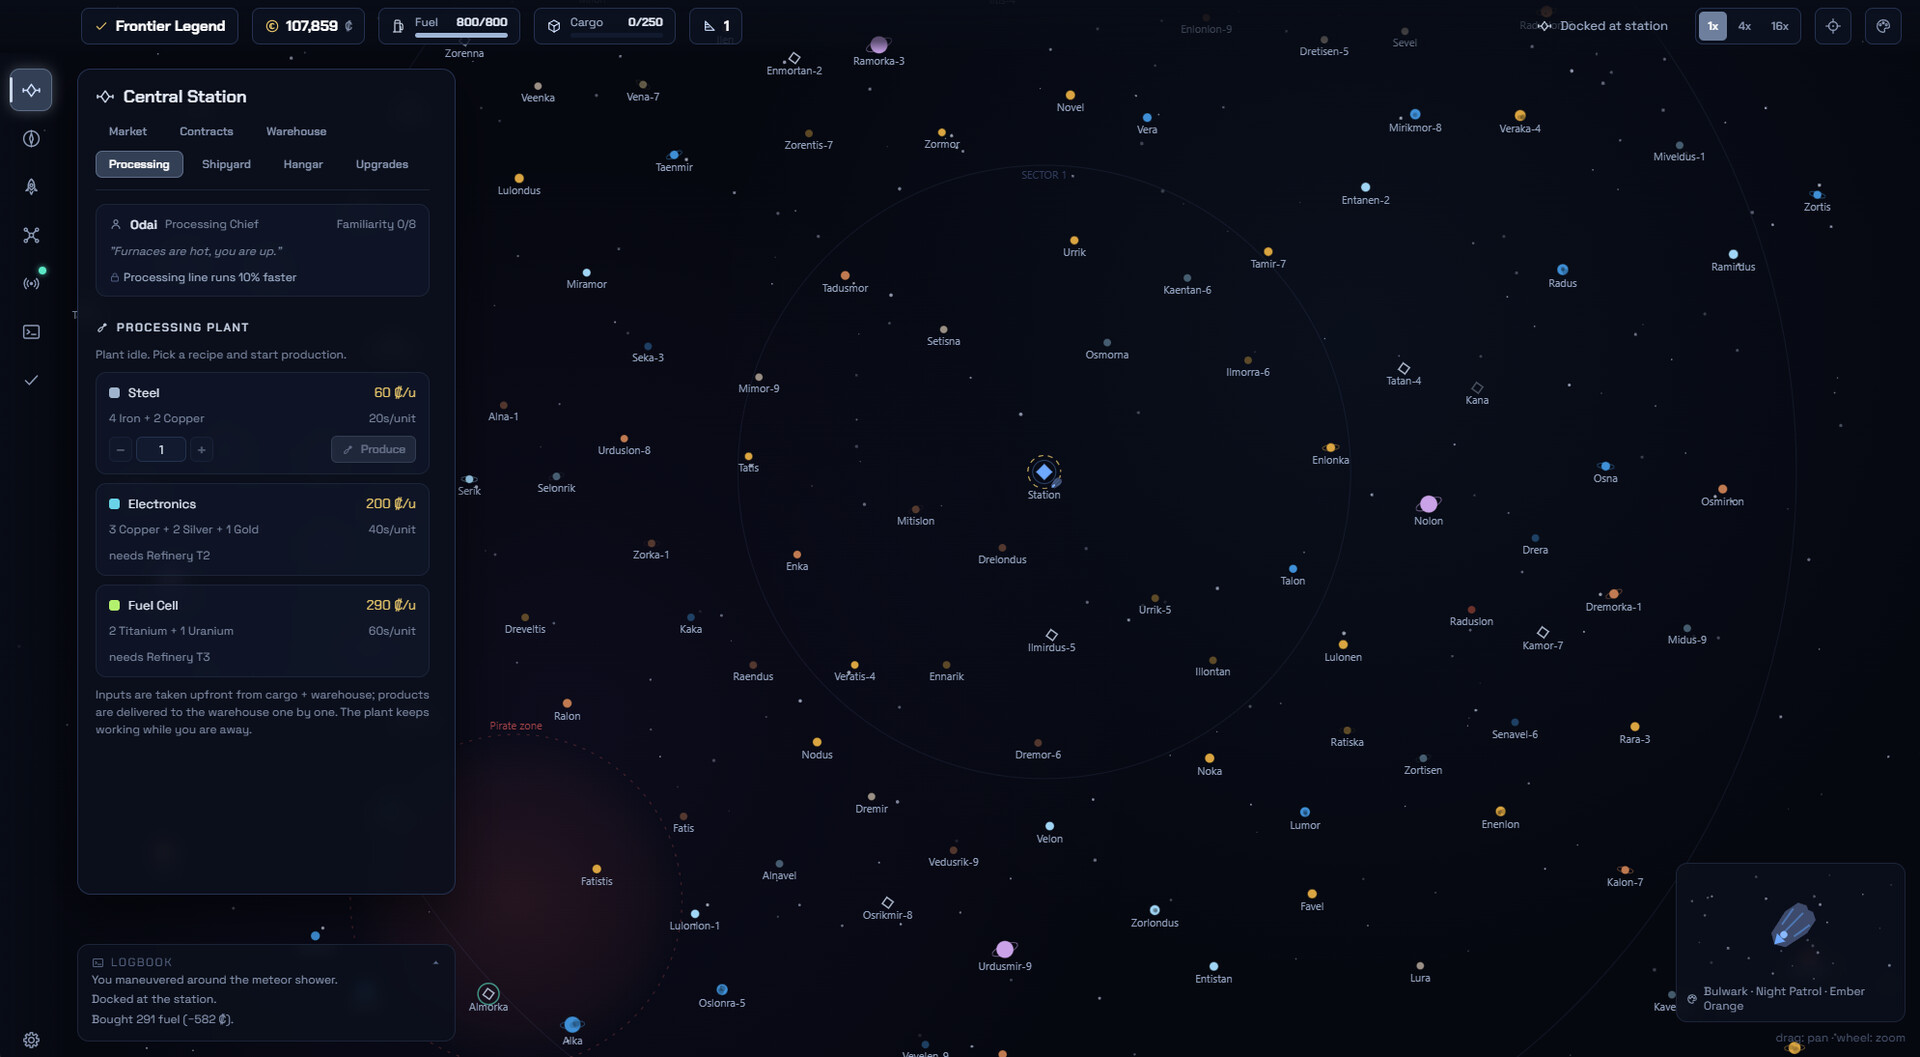1920x1057 pixels.
Task: Select the Kamor-7 diamond marker
Action: point(1543,633)
